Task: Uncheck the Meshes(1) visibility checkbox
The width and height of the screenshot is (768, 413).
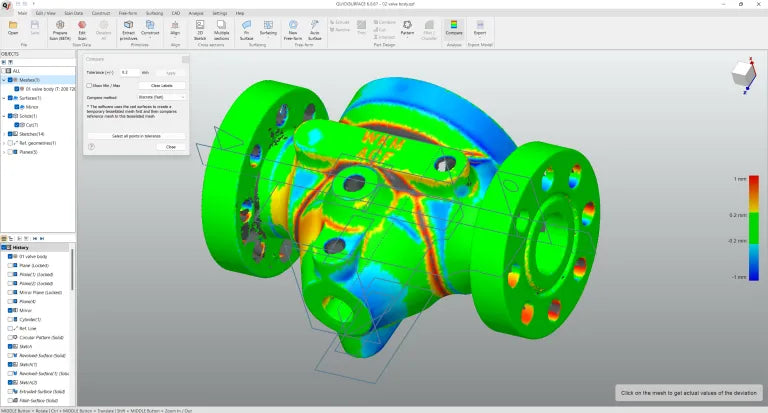Action: (x=10, y=80)
